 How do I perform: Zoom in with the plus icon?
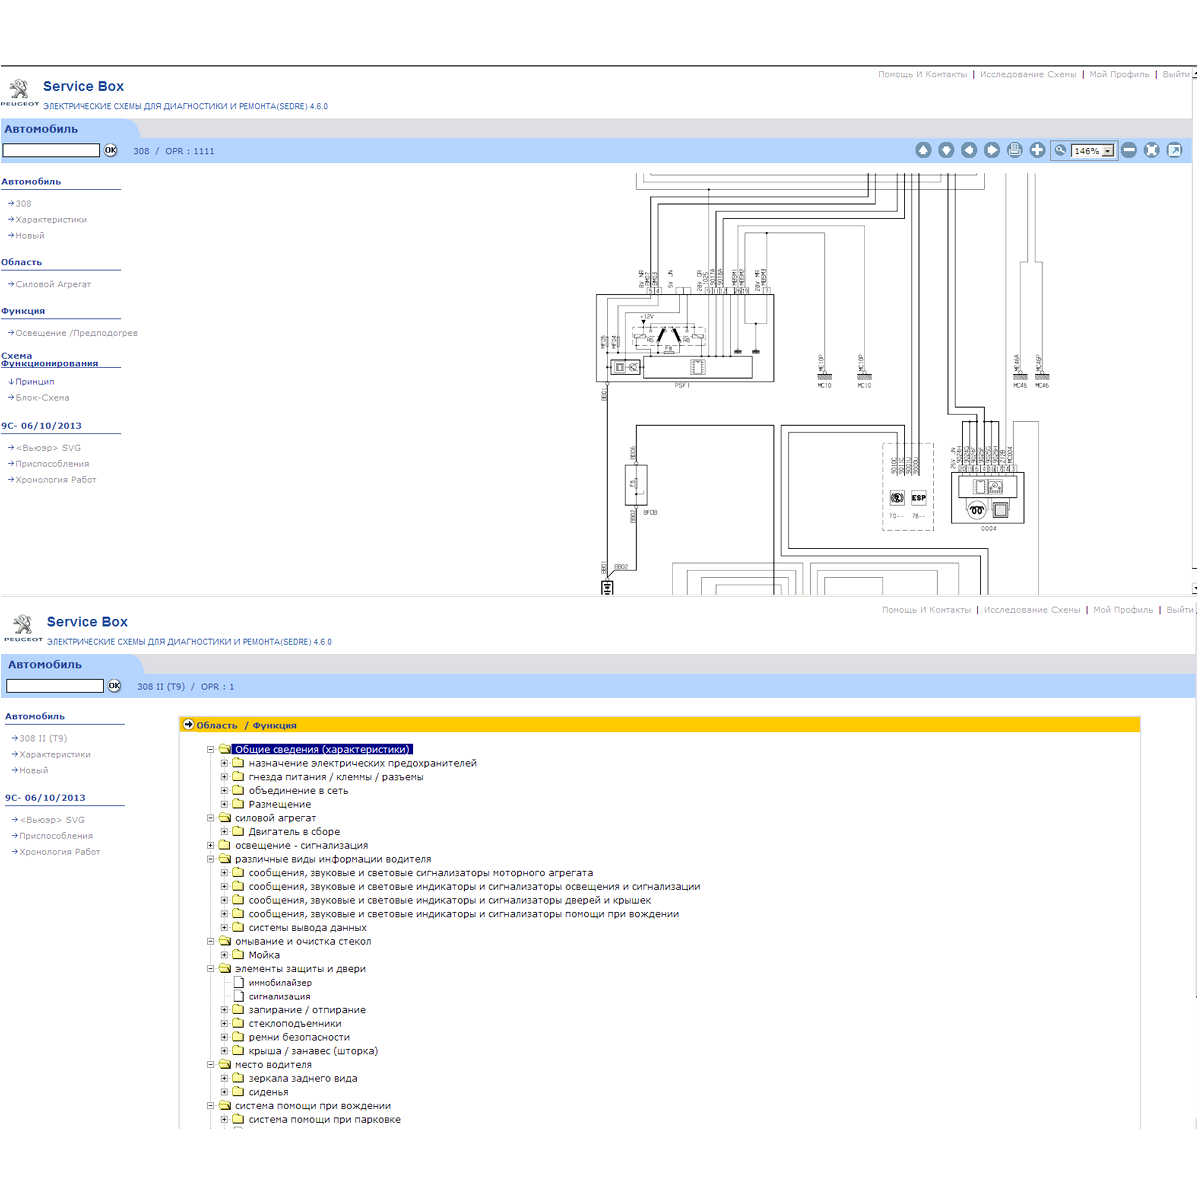(1038, 150)
